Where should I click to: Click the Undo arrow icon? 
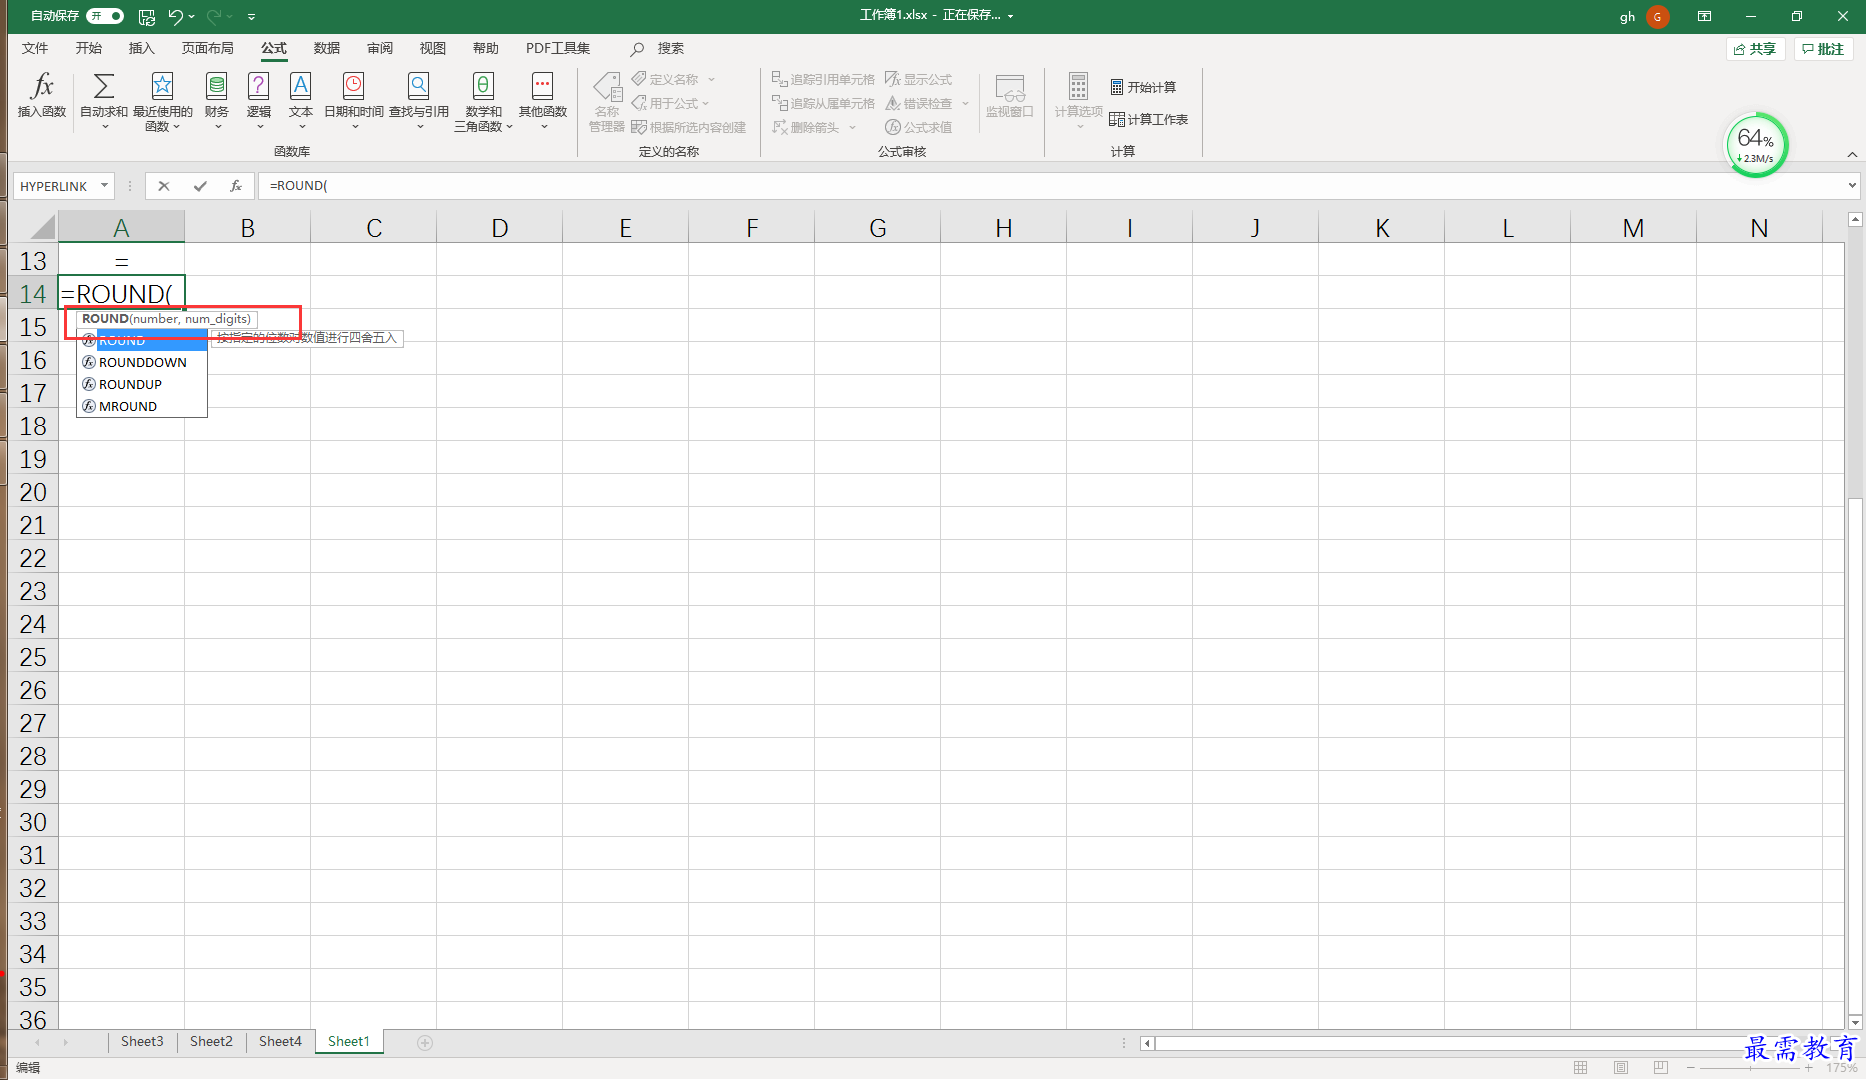175,16
